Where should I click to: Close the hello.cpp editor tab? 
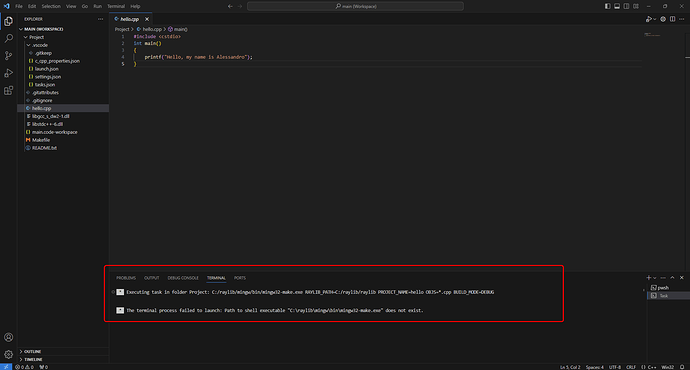147,19
